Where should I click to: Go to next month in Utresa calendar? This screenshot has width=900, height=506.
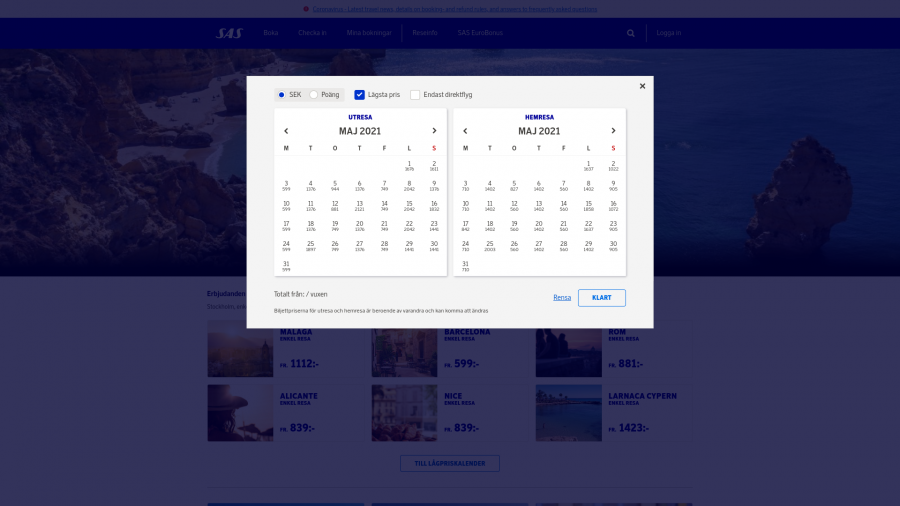point(434,131)
